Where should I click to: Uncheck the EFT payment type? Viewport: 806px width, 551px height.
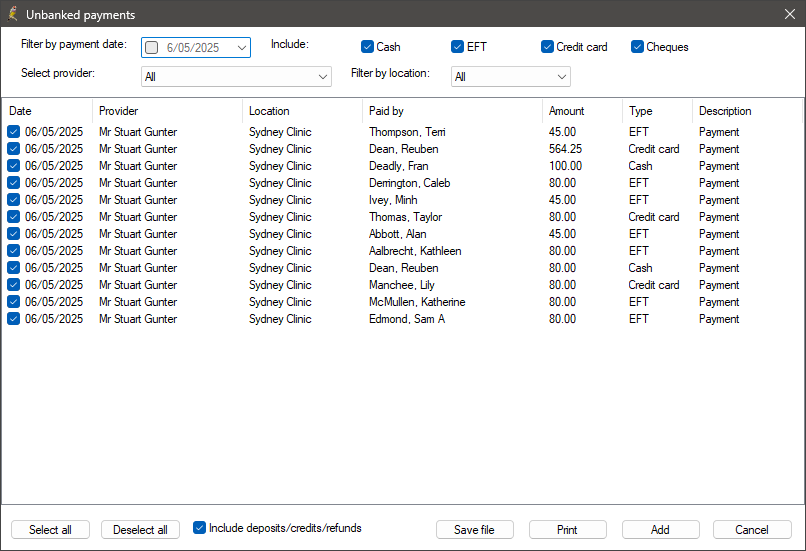click(x=457, y=47)
